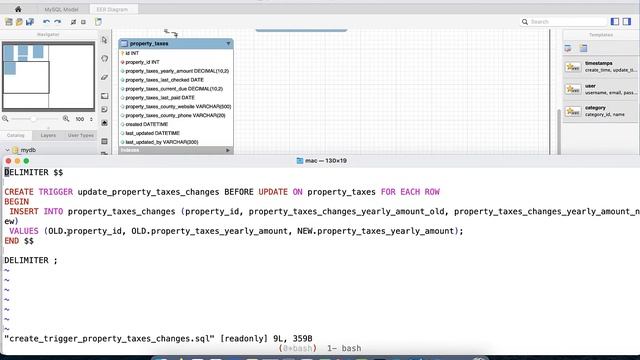
Task: Click the Search field in toolbar
Action: (563, 22)
